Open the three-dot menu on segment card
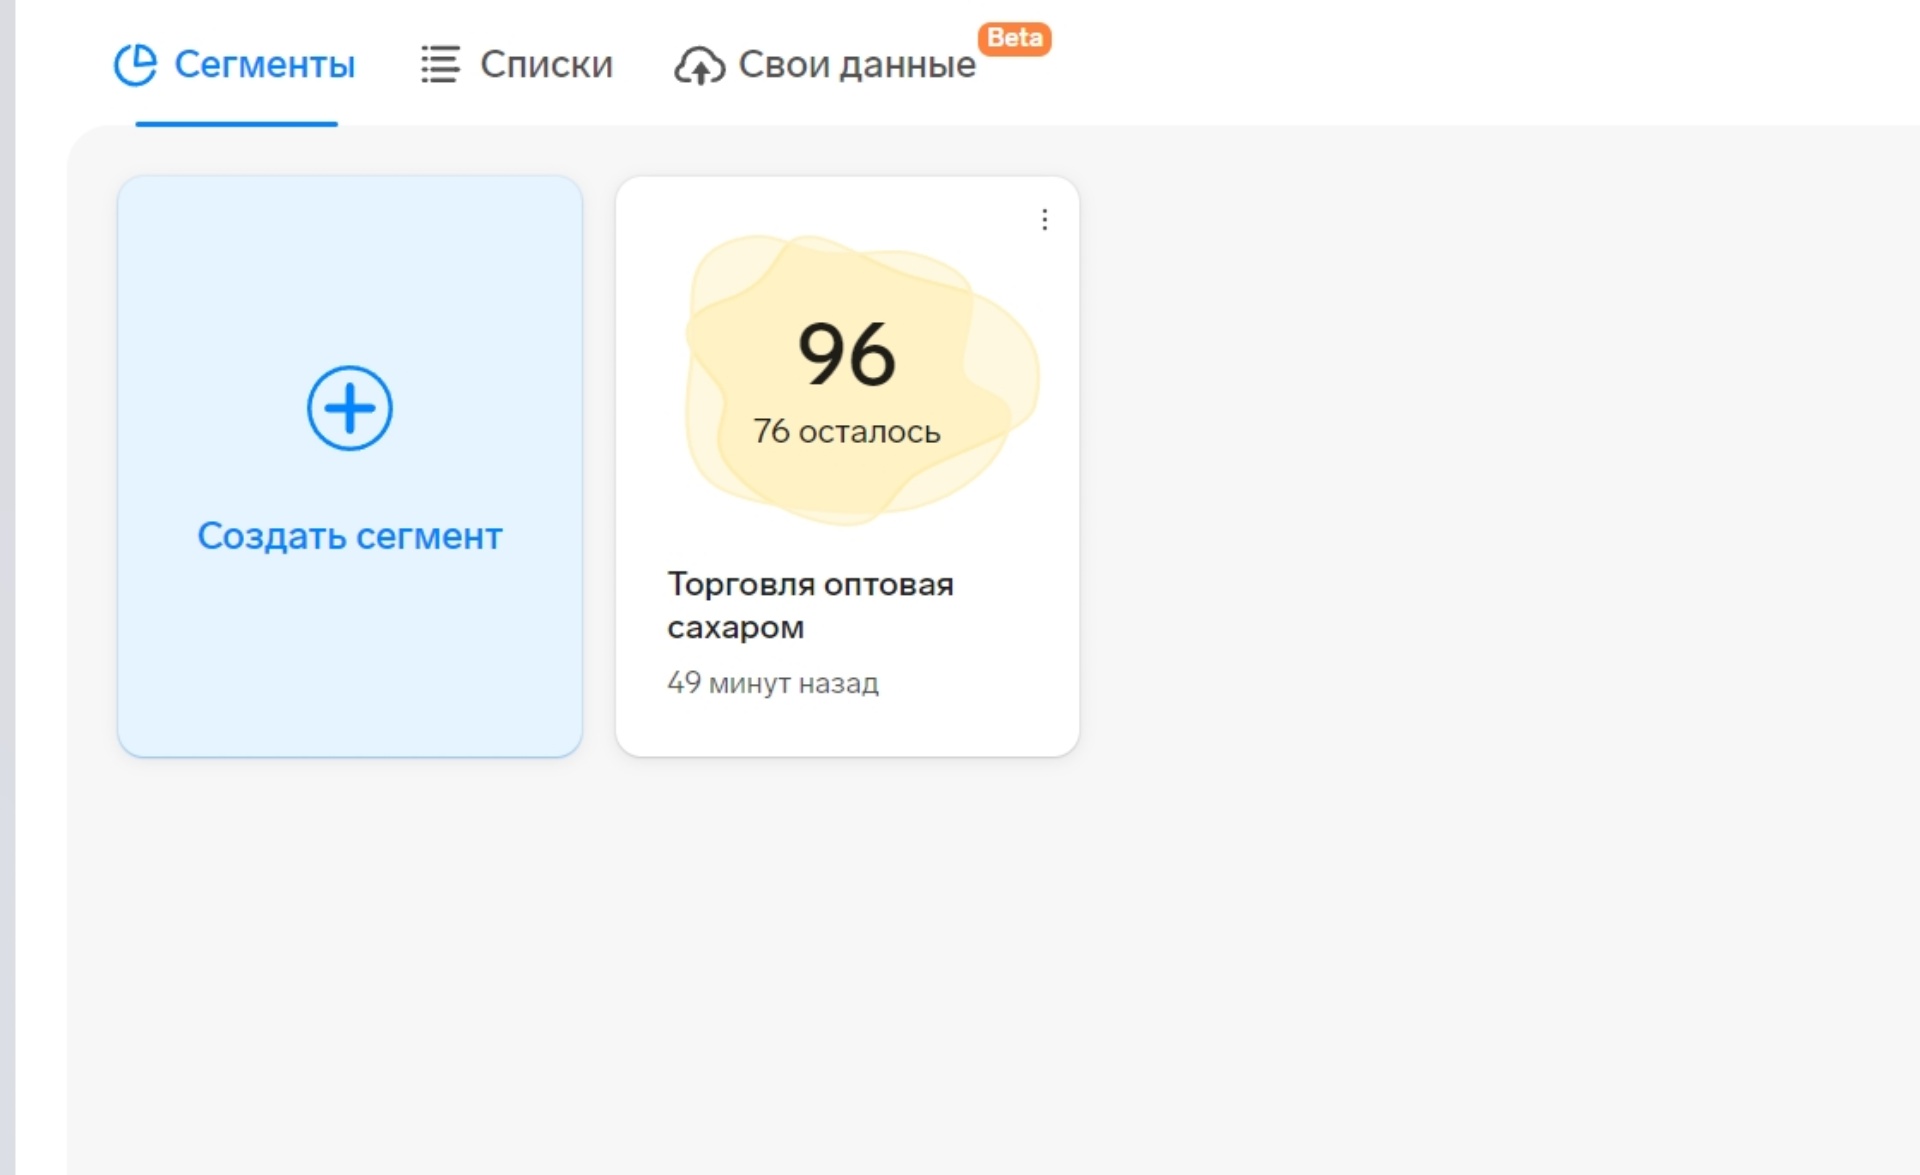The image size is (1920, 1175). (x=1044, y=220)
